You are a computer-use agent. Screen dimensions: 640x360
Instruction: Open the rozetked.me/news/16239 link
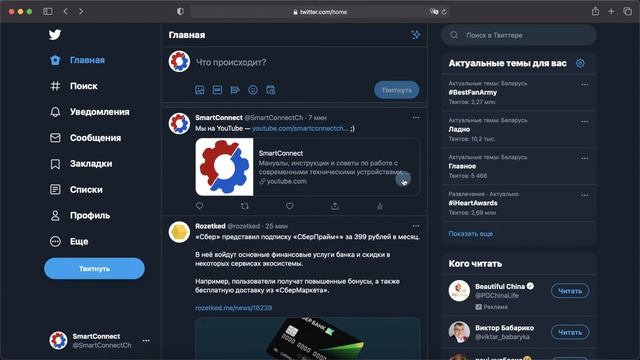point(233,308)
